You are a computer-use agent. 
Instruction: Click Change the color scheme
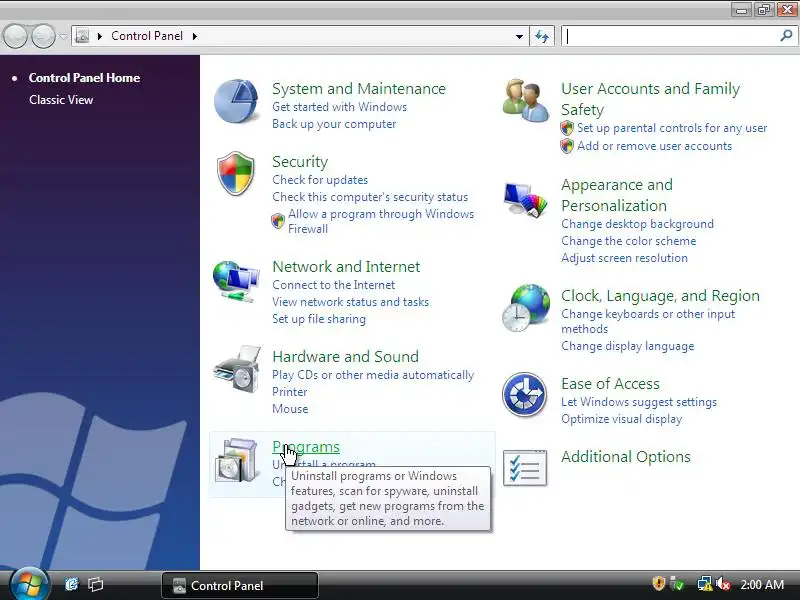(x=629, y=241)
